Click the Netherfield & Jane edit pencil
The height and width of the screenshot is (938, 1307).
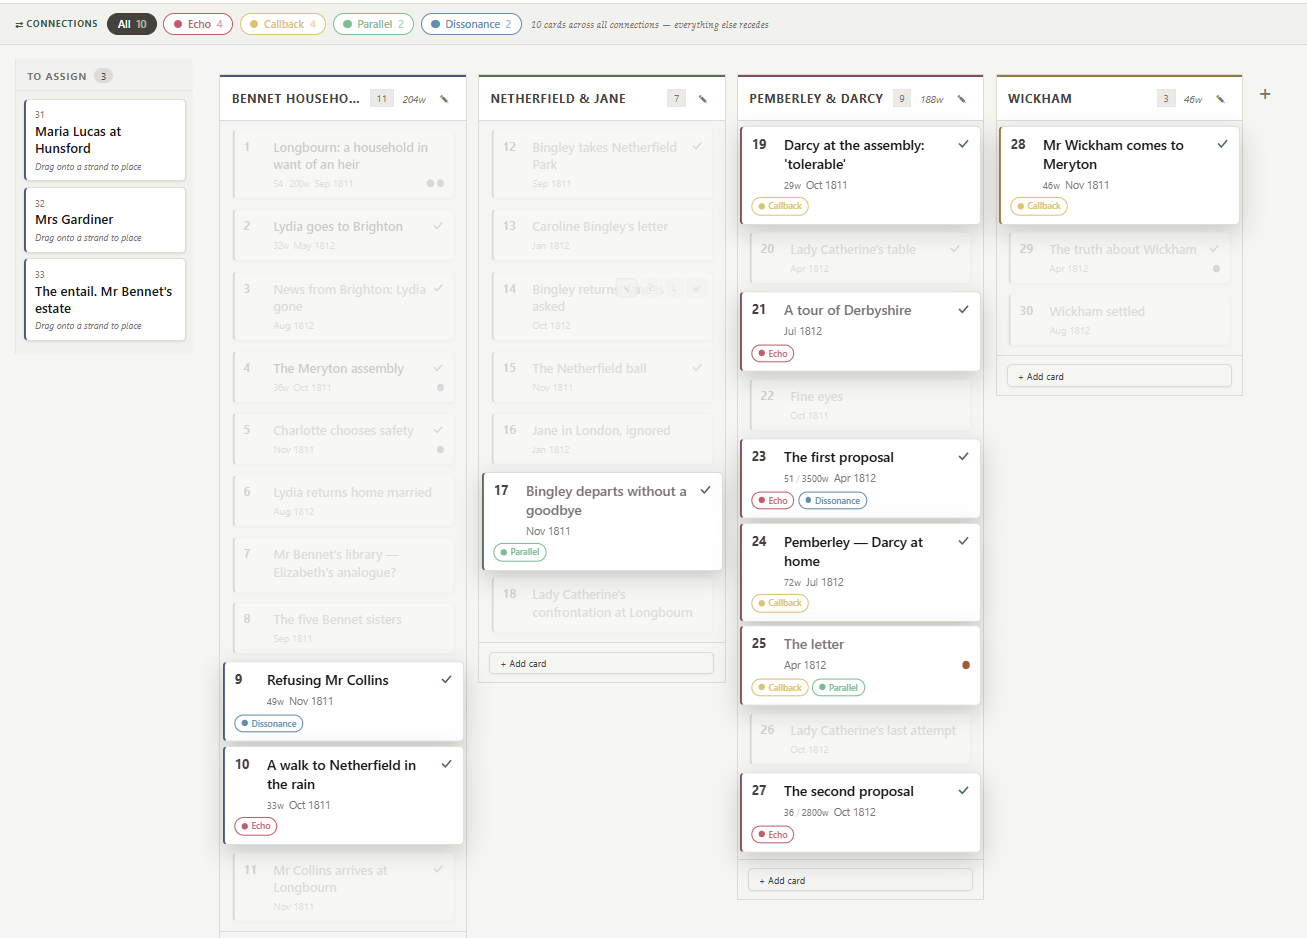coord(703,99)
